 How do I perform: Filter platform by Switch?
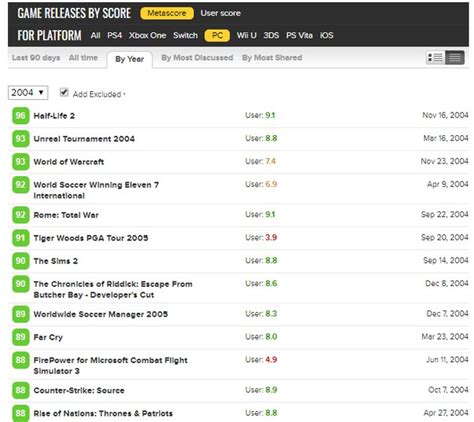[x=185, y=35]
